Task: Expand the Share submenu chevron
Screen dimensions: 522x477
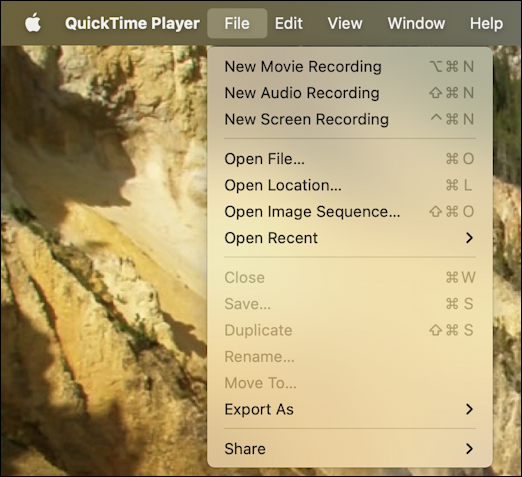Action: tap(469, 449)
